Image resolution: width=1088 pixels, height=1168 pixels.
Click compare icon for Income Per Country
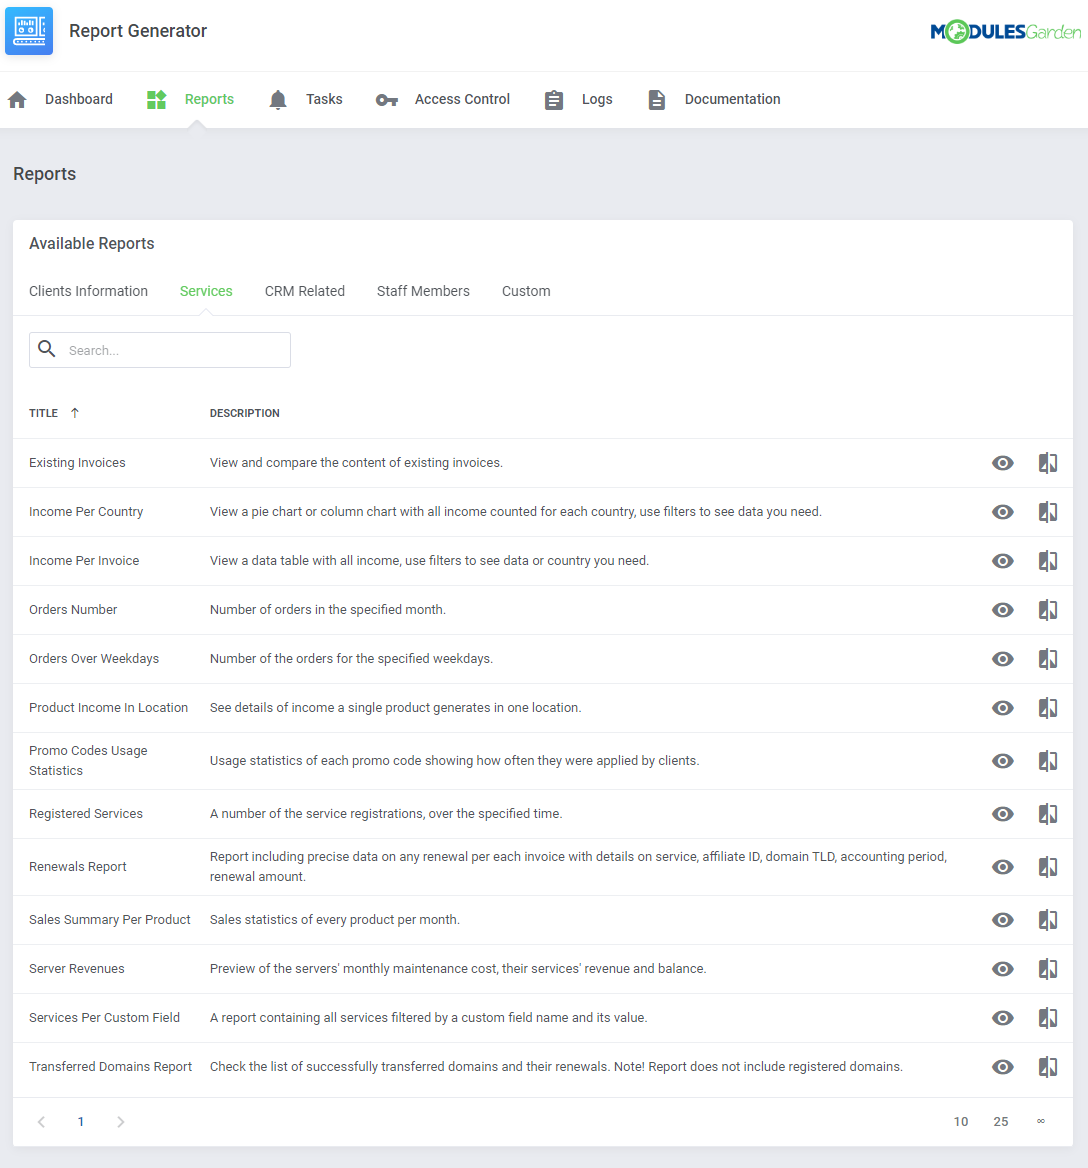click(1048, 512)
